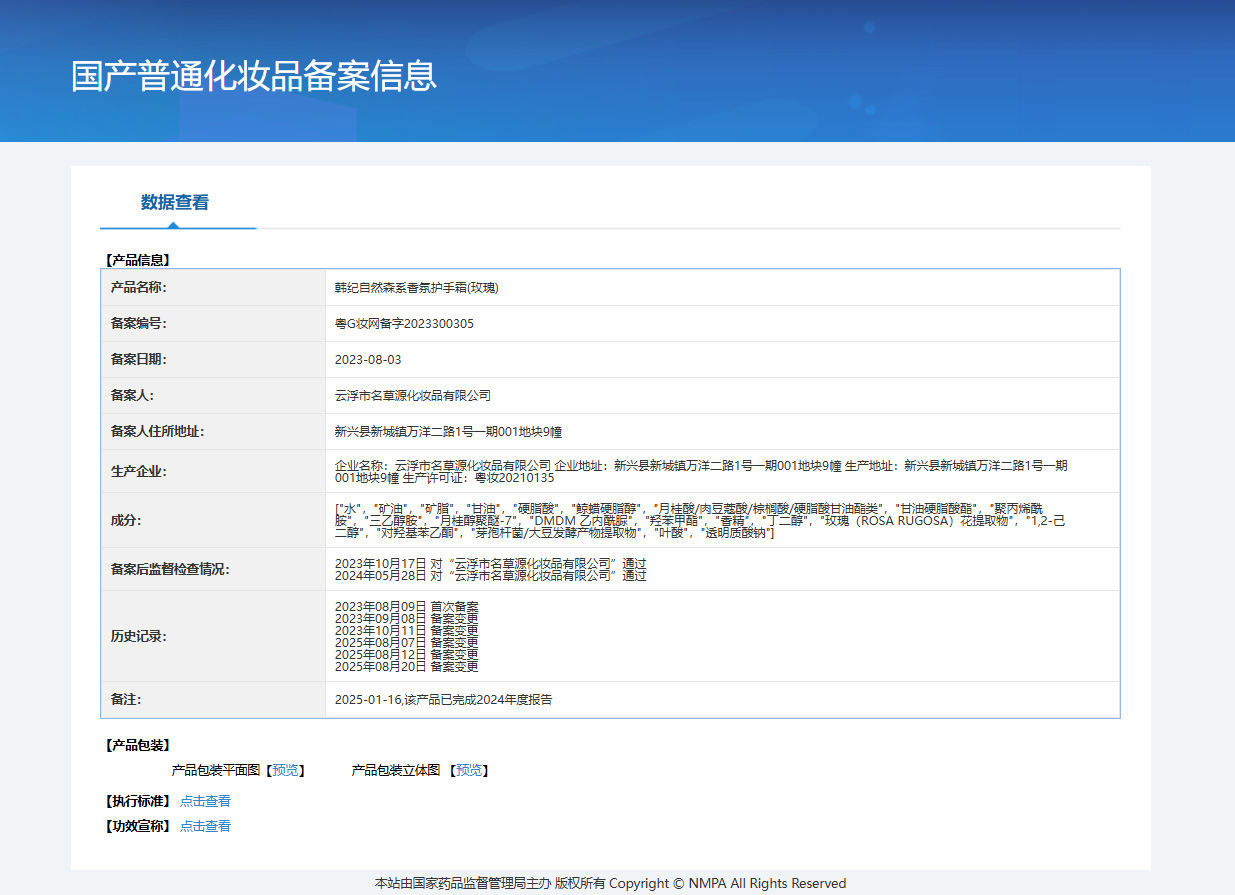Click the 备案人住所地址 address value
Viewport: 1235px width, 895px height.
point(448,432)
